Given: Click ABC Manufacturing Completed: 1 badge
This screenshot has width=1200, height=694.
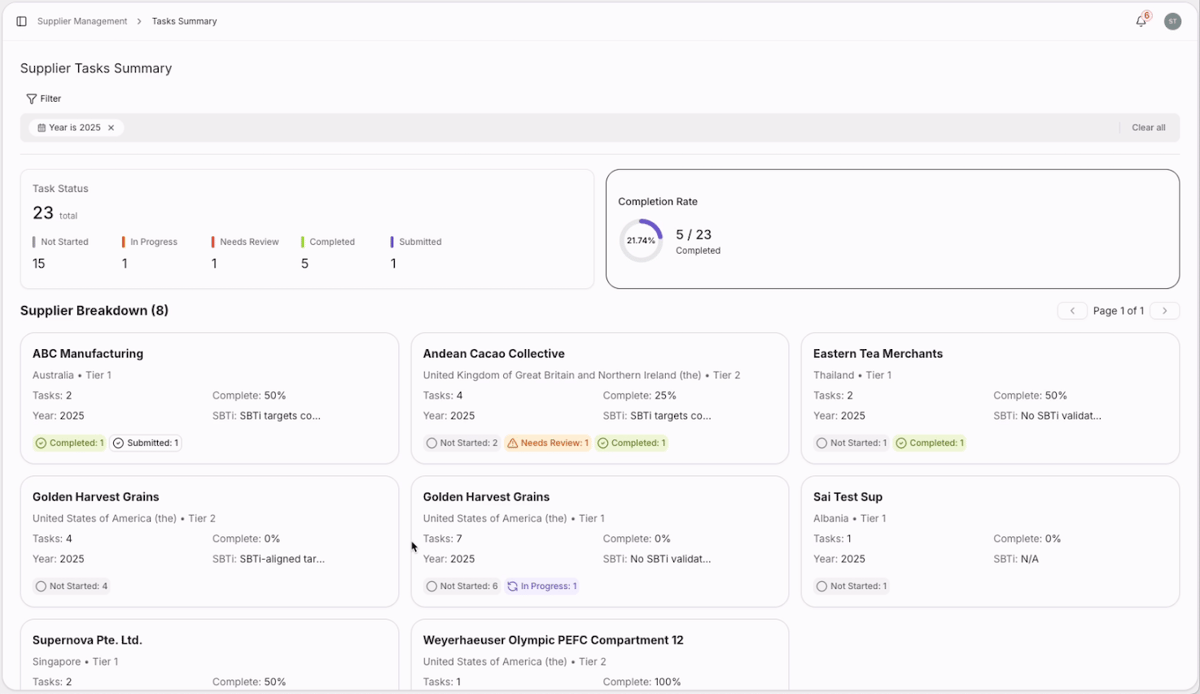Looking at the screenshot, I should point(69,443).
